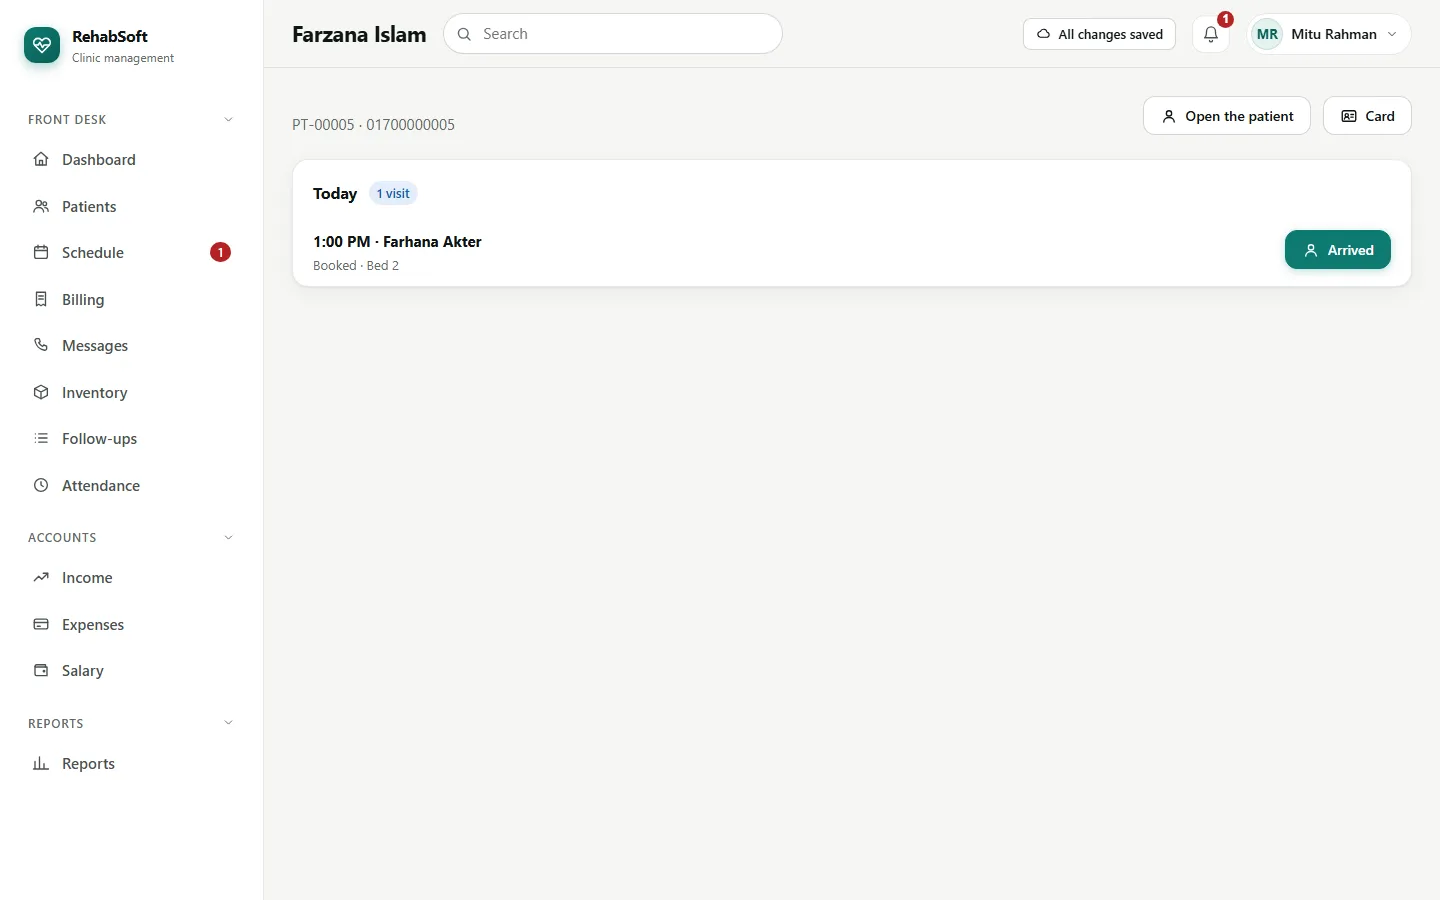1440x900 pixels.
Task: Open the patient Card button
Action: point(1367,116)
